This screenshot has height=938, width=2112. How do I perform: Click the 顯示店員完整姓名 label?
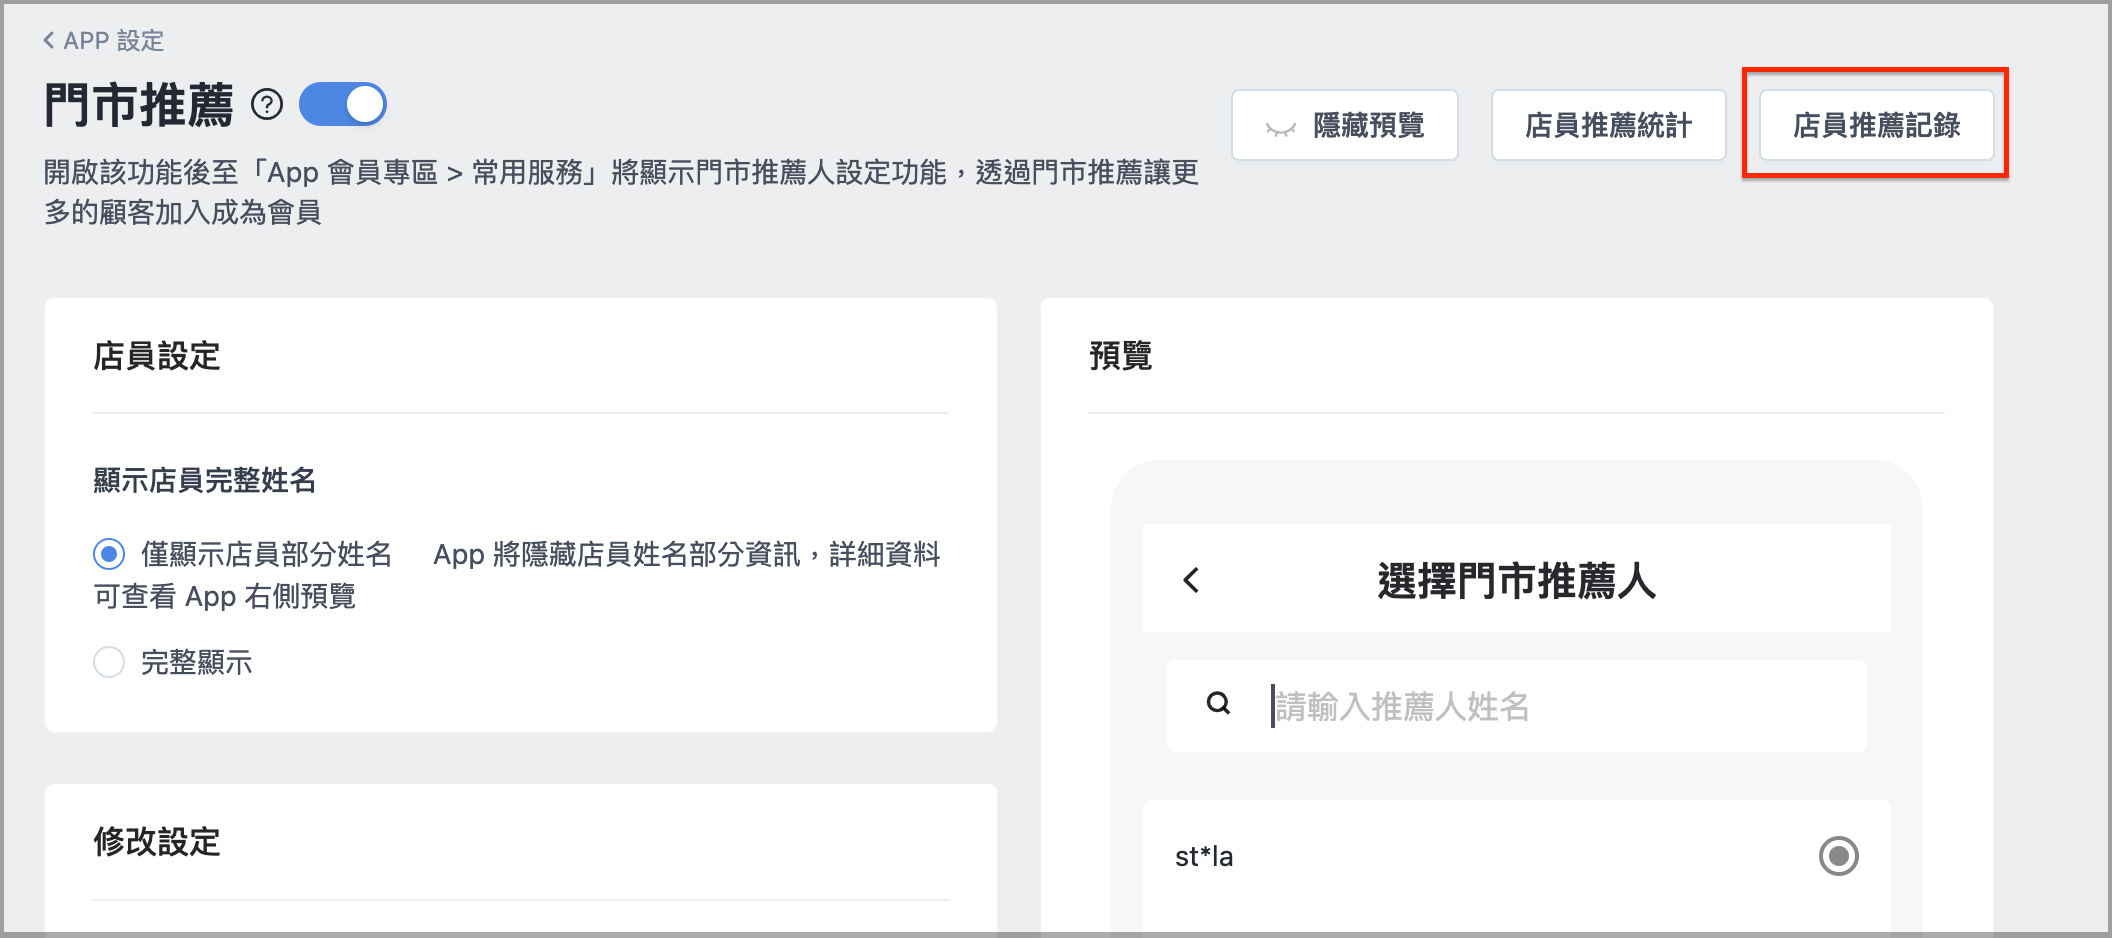click(x=205, y=480)
